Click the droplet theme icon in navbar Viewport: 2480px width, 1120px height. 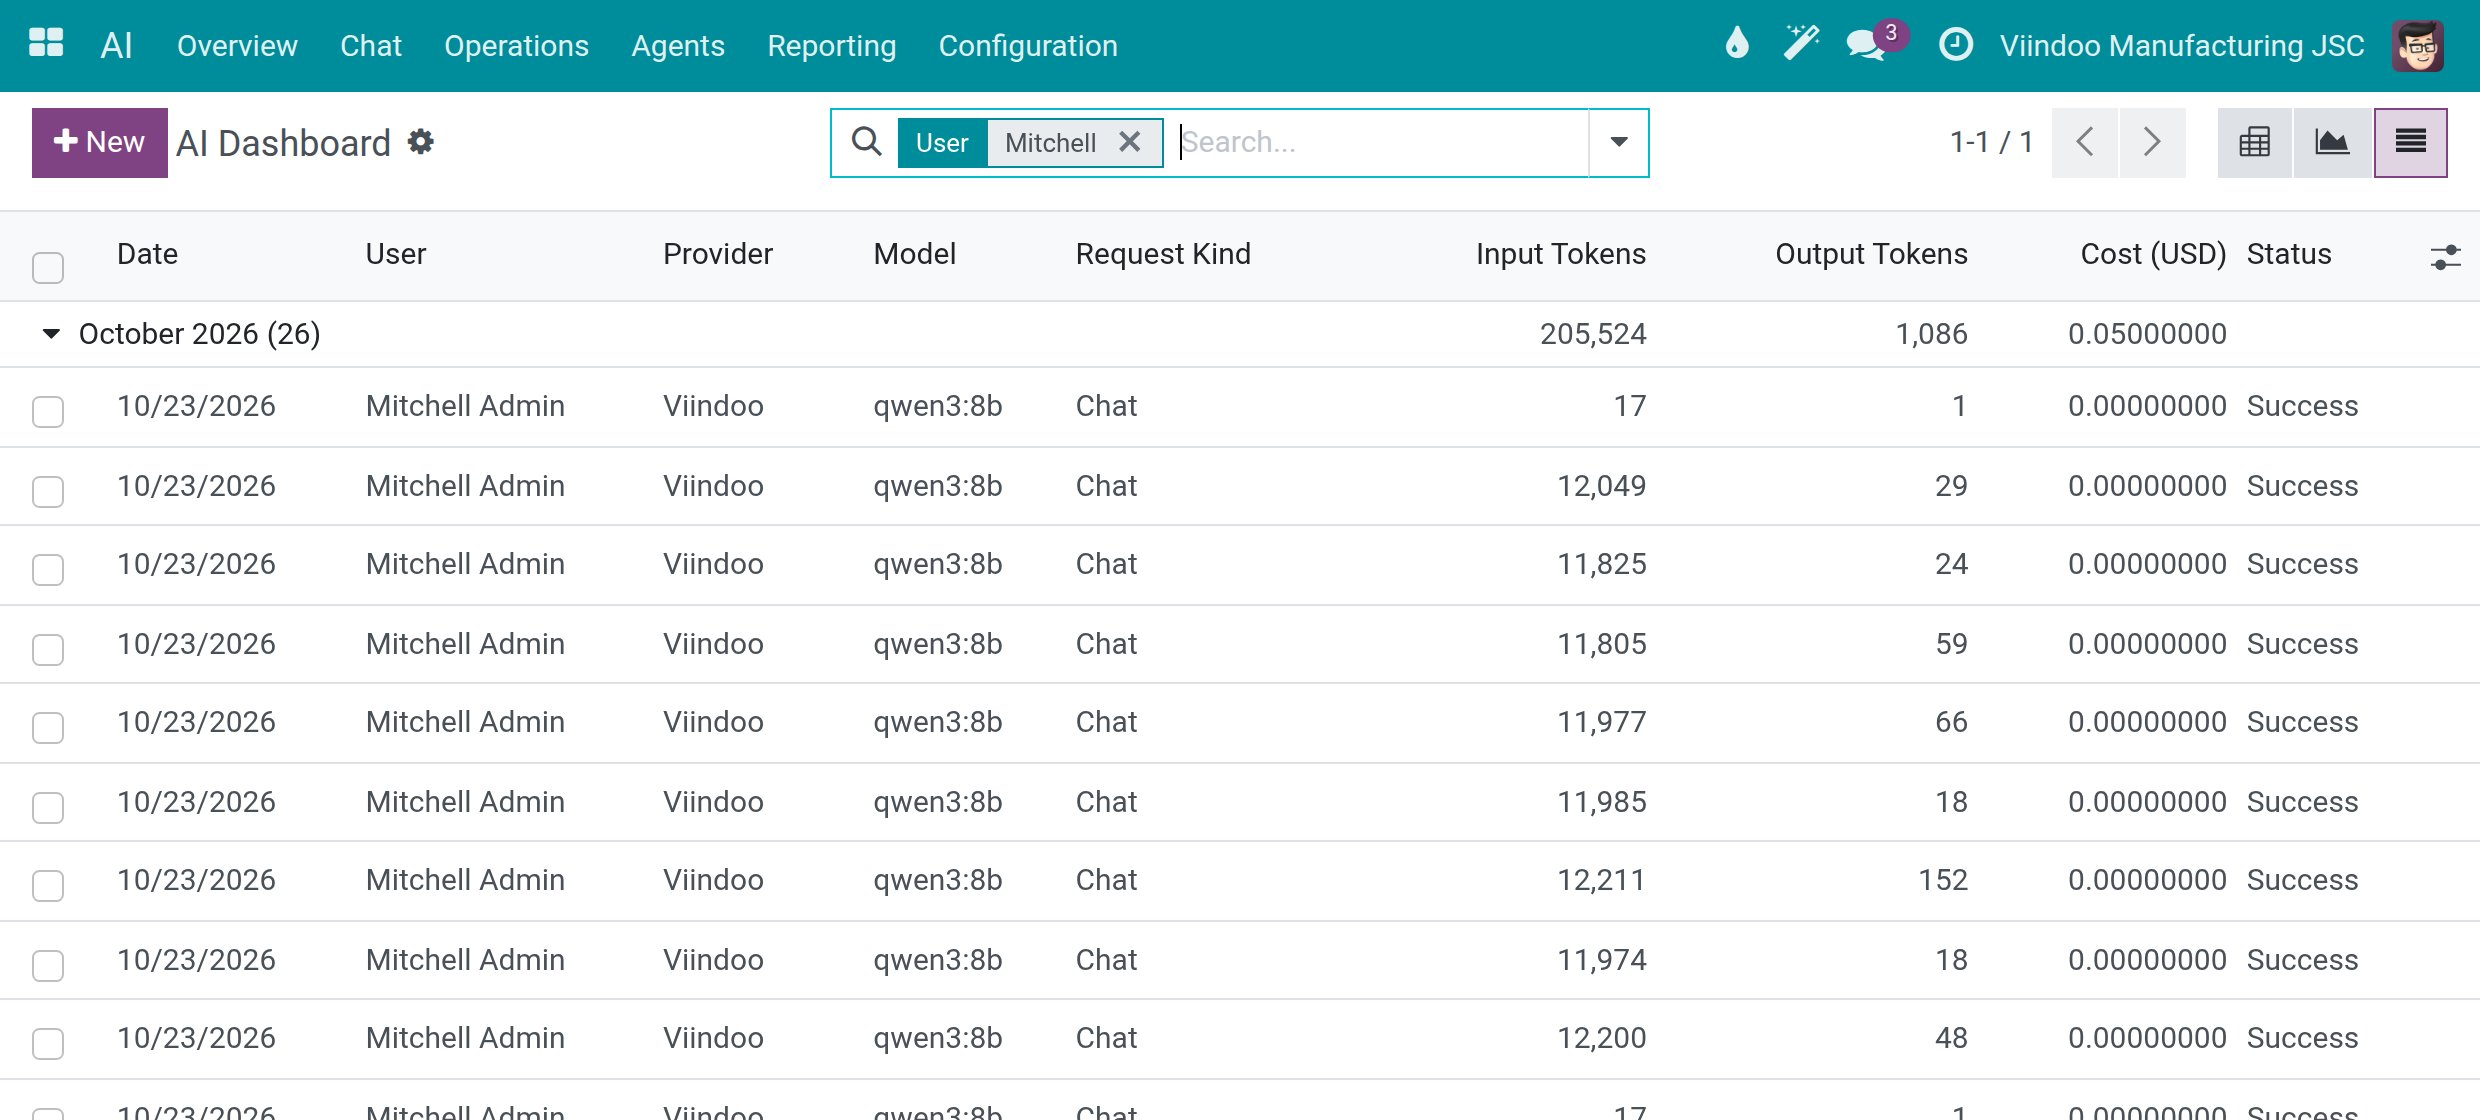(1738, 43)
